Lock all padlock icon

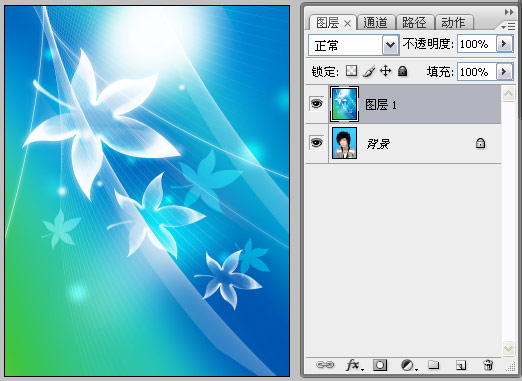point(403,71)
